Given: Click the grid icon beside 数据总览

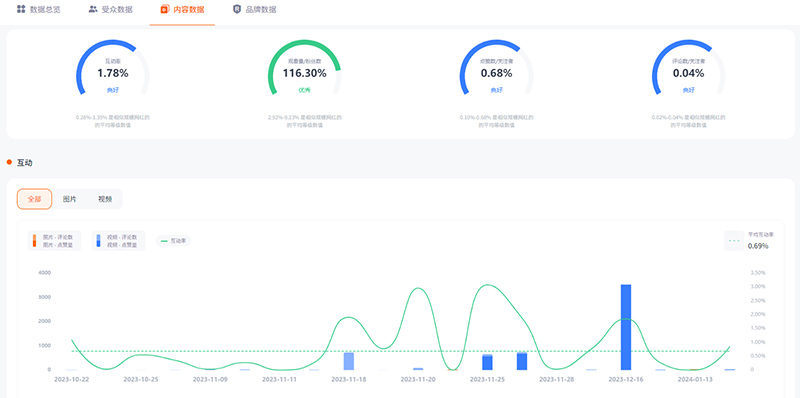Looking at the screenshot, I should point(21,9).
